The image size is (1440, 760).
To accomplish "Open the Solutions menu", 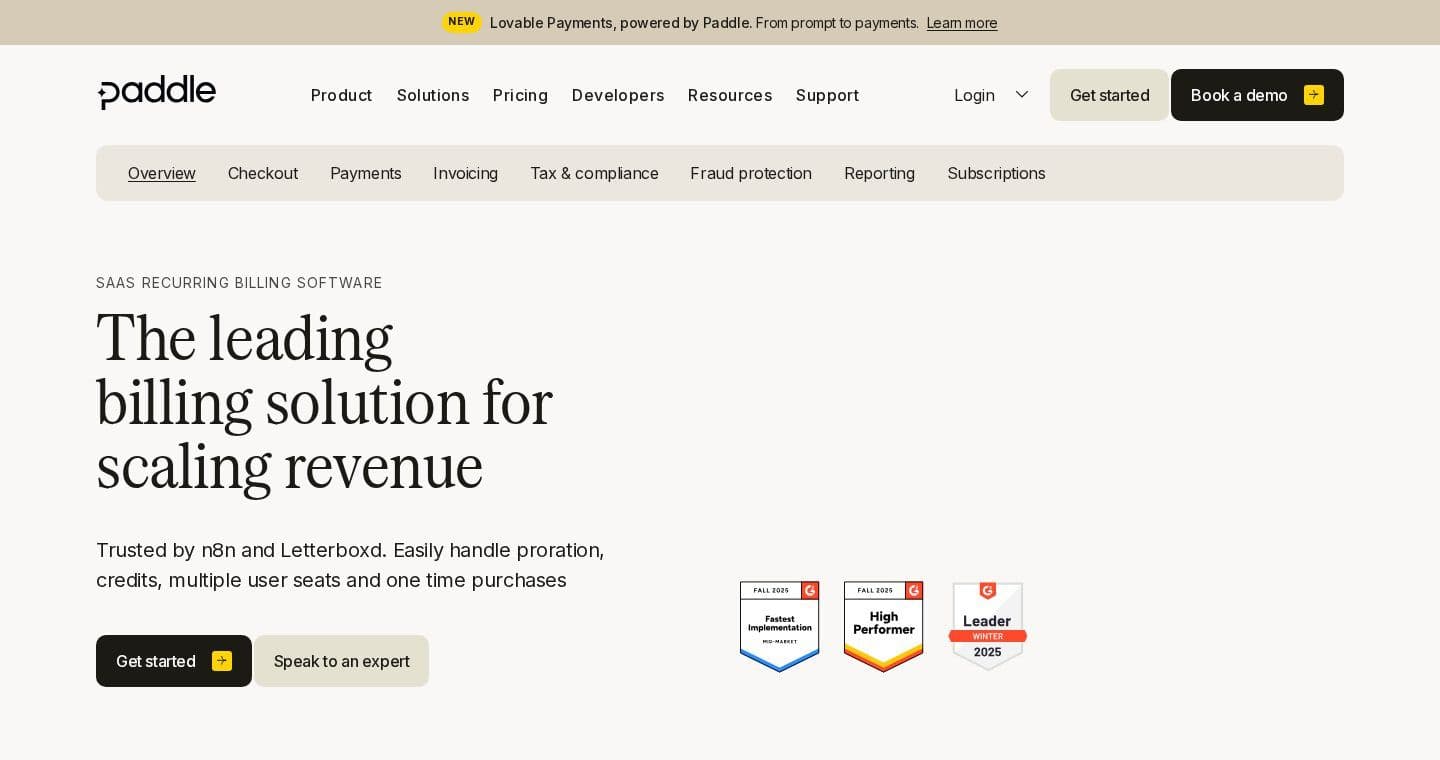I will point(433,95).
